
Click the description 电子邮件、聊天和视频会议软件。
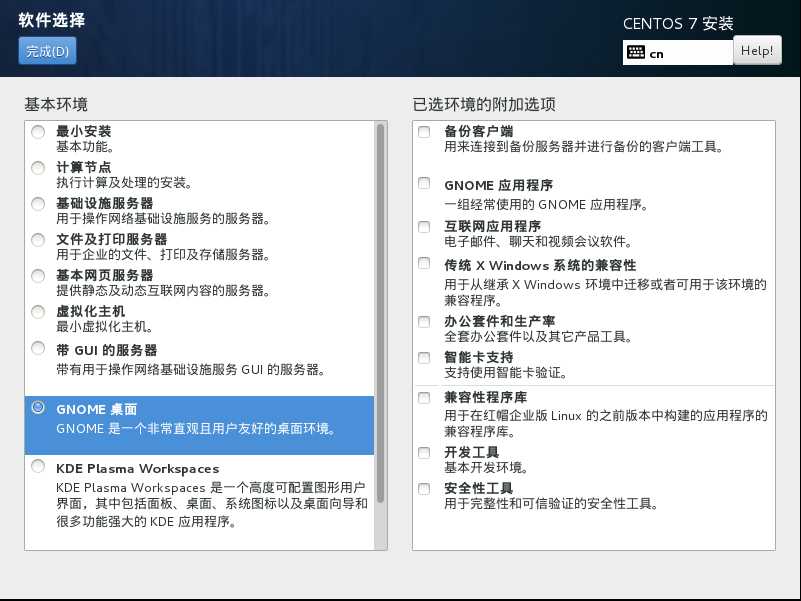coord(539,241)
